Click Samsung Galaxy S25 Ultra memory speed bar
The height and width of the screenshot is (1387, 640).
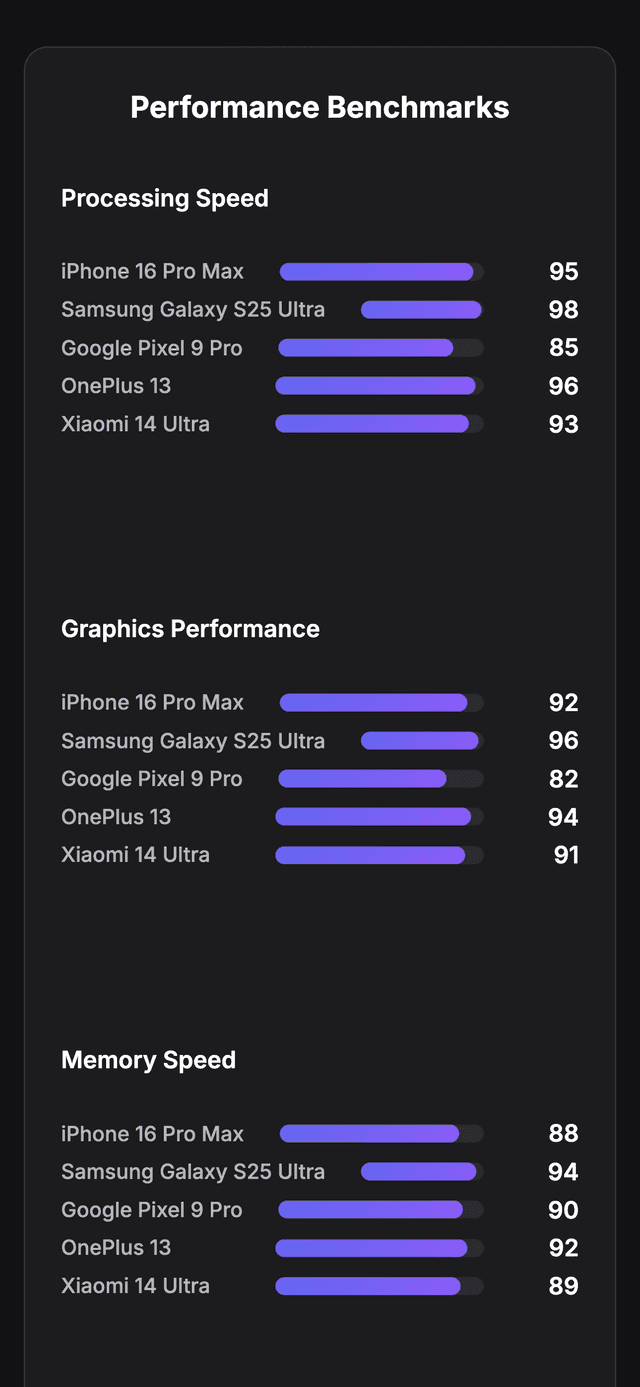[x=422, y=1172]
